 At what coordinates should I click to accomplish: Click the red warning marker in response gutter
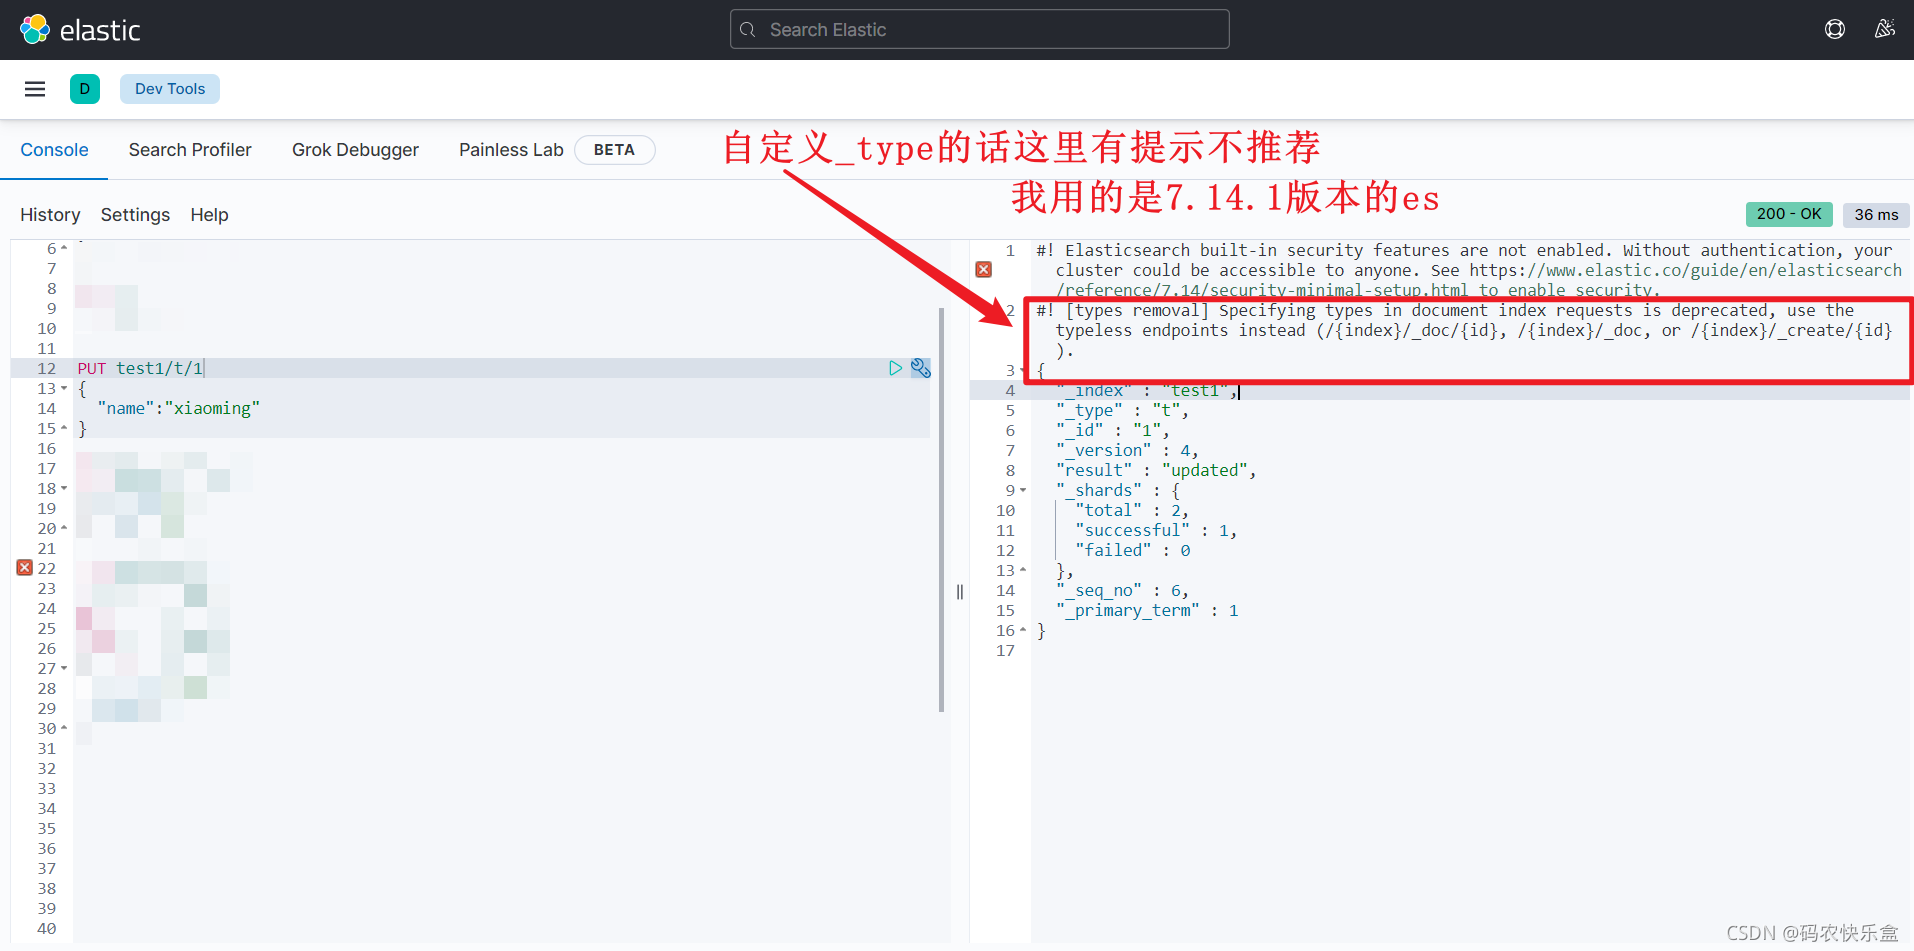(984, 270)
